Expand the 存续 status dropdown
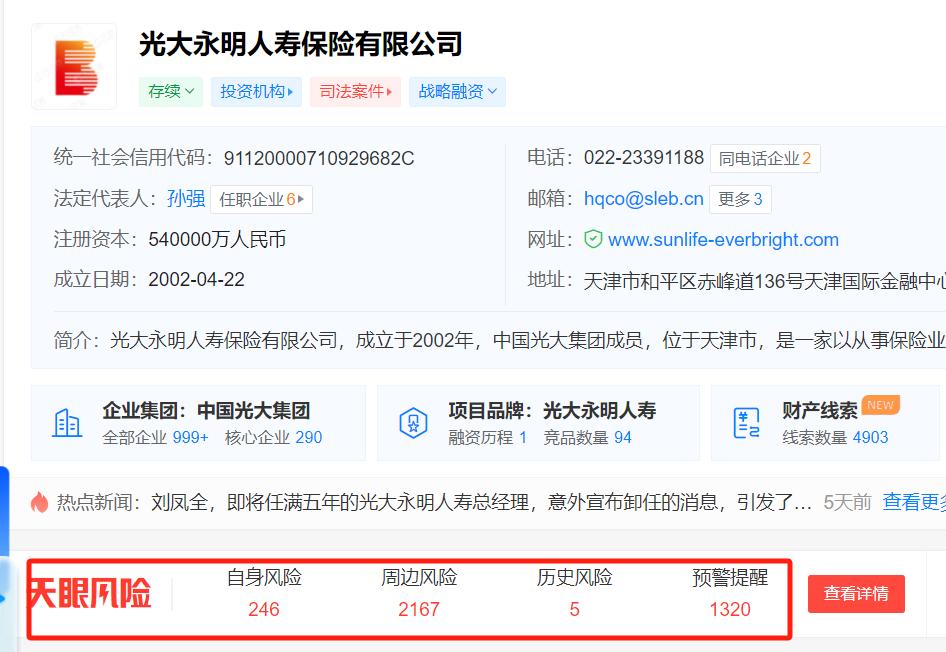 (x=171, y=92)
